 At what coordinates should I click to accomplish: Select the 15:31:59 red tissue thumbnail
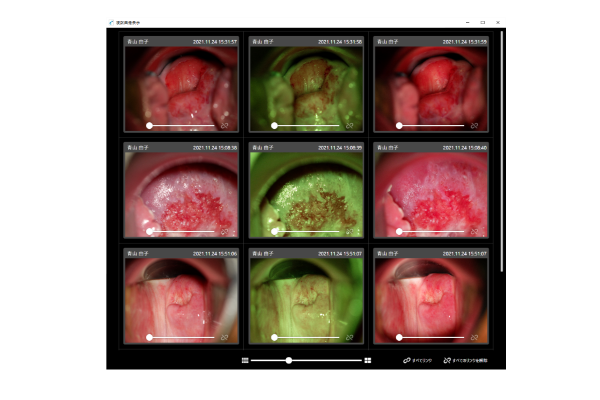click(x=430, y=85)
